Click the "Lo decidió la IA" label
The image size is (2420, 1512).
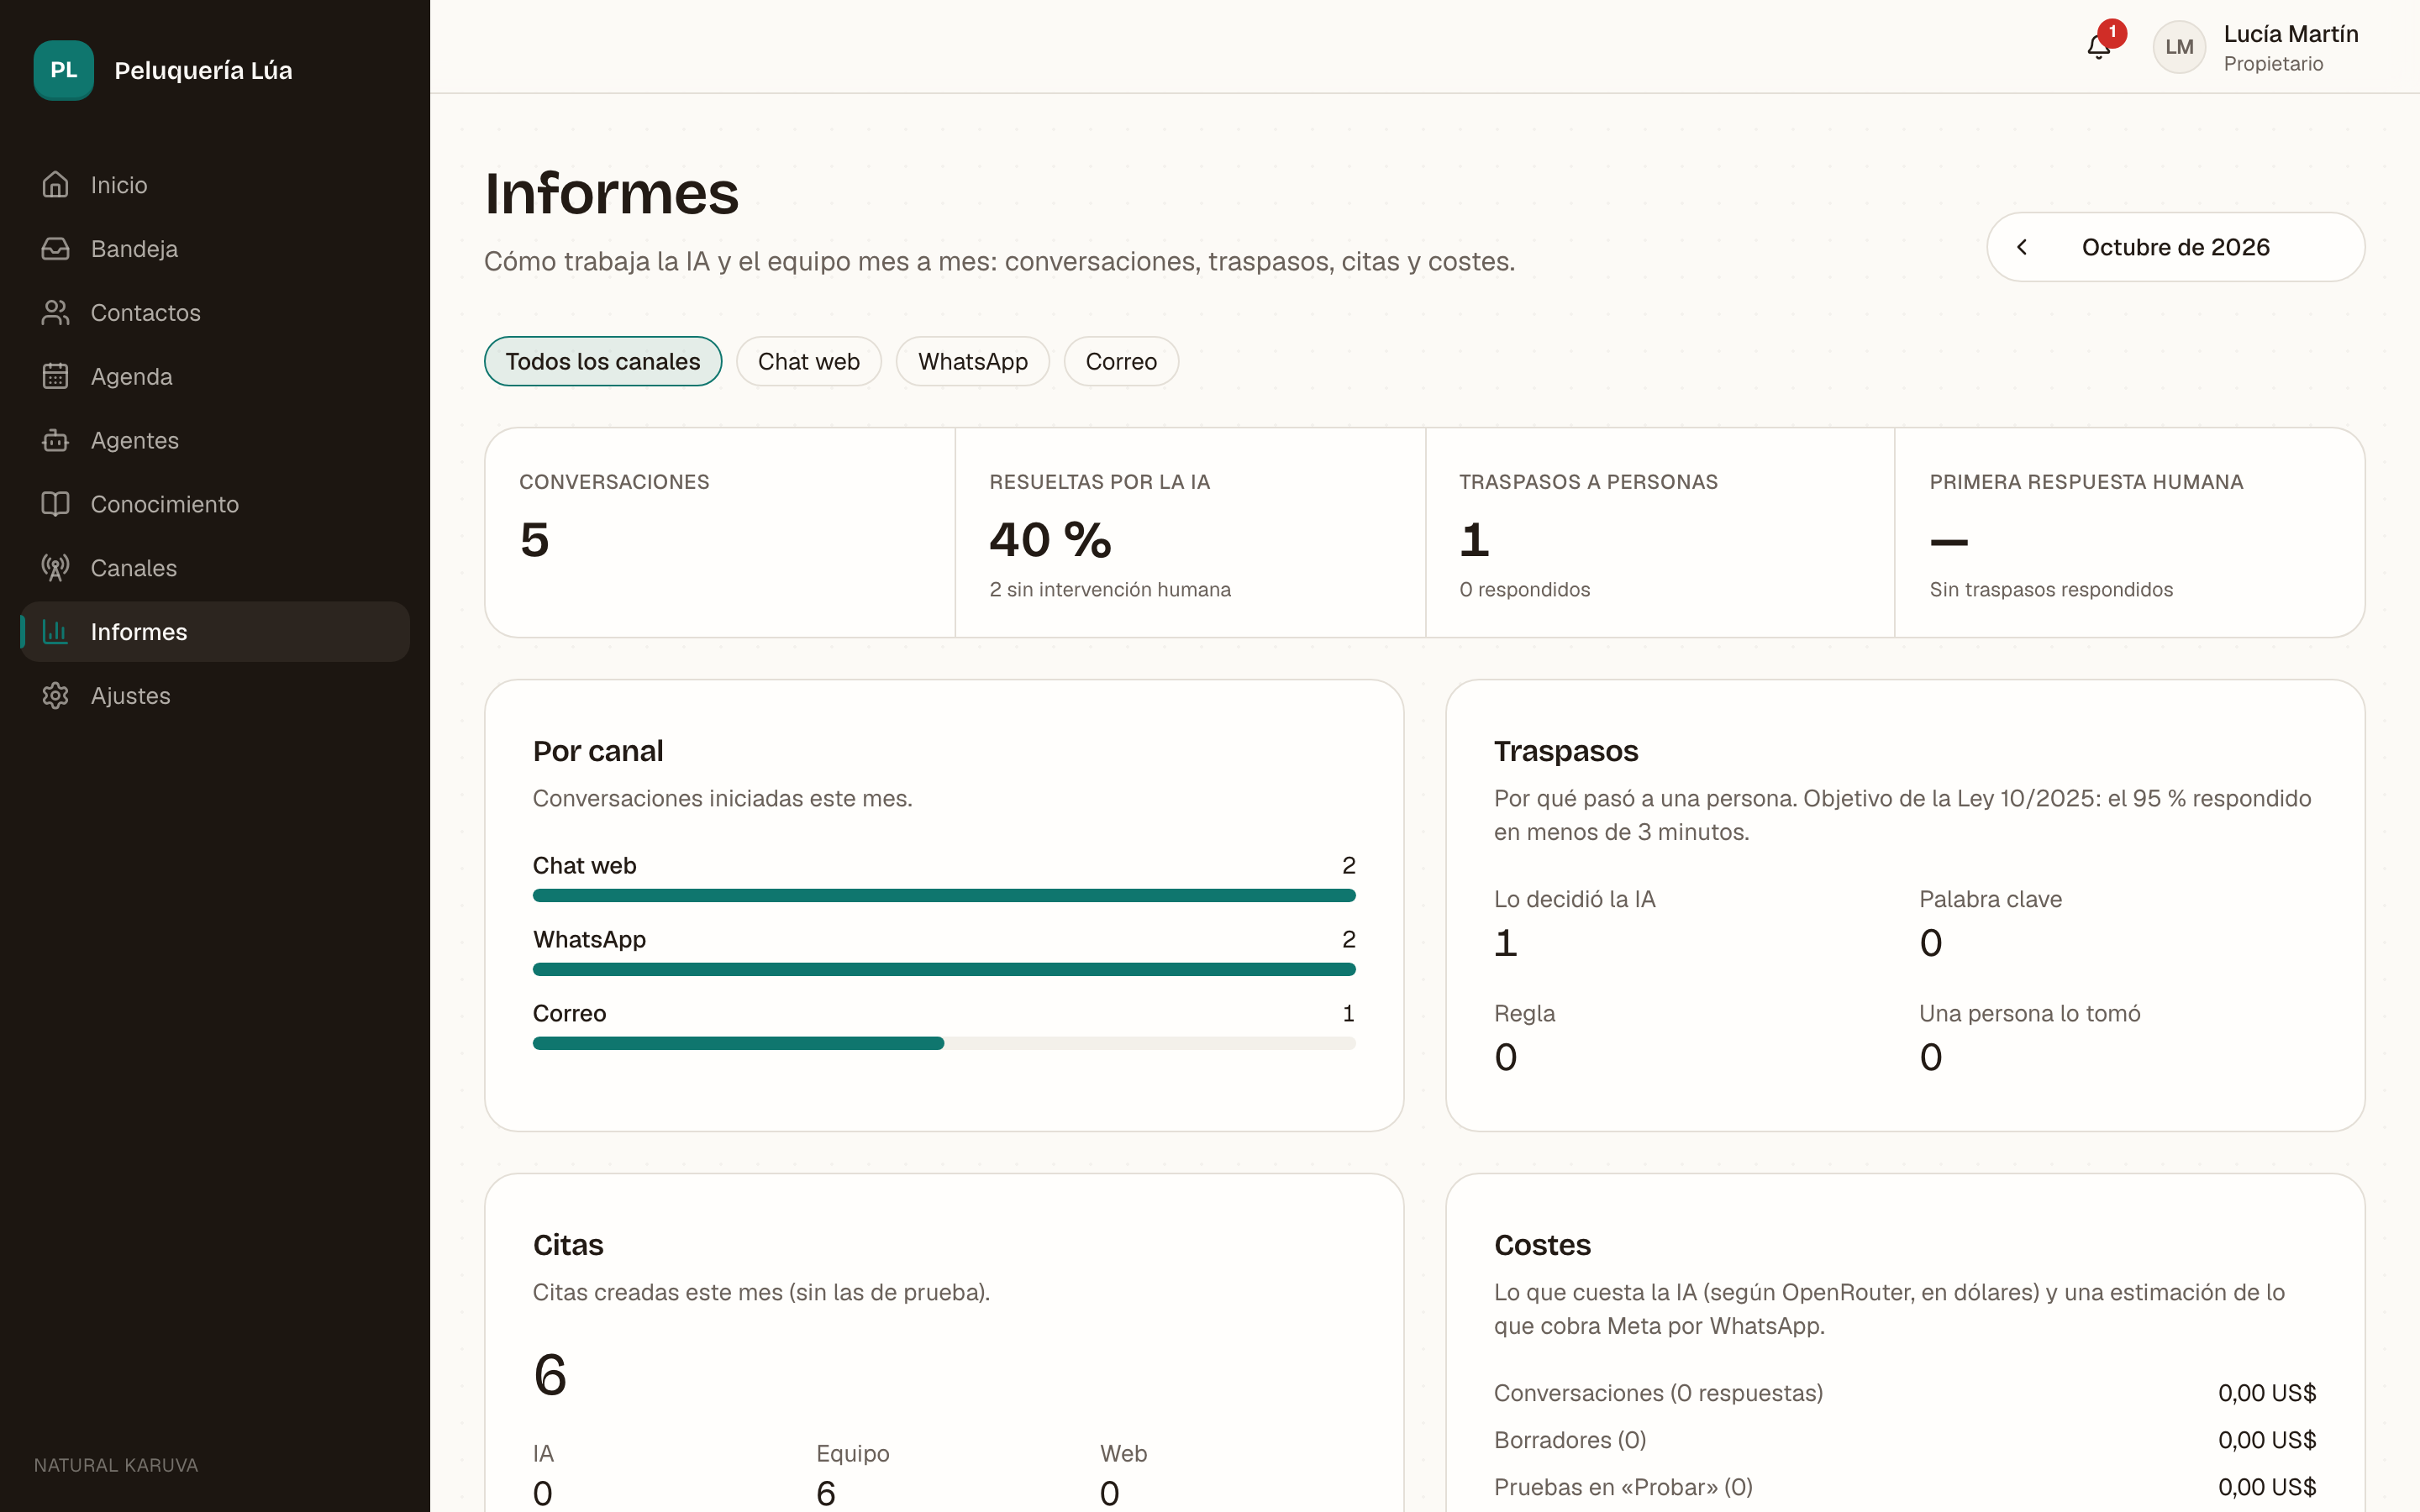[x=1574, y=899]
